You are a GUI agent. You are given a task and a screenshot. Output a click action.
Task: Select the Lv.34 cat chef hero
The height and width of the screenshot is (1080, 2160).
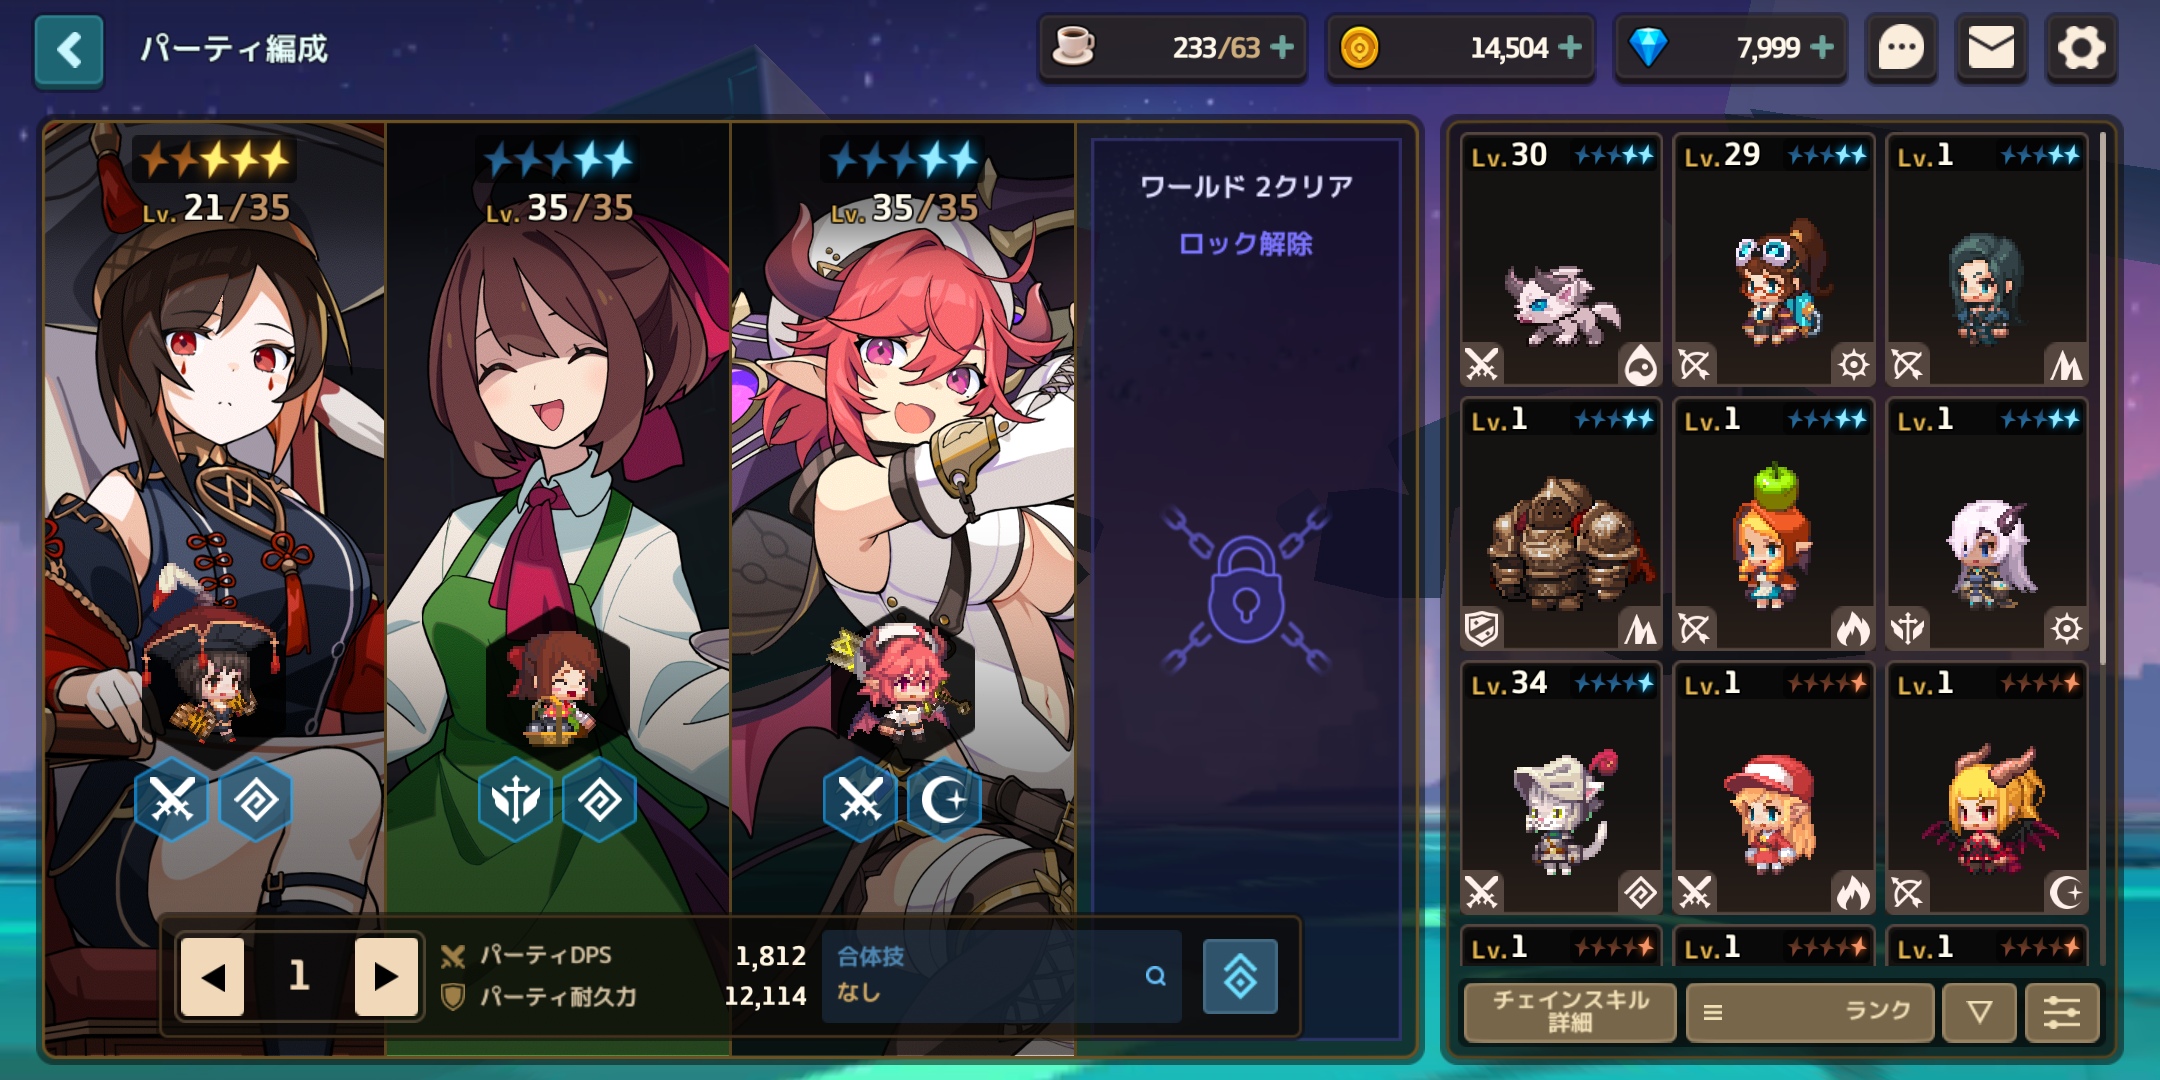click(1561, 788)
